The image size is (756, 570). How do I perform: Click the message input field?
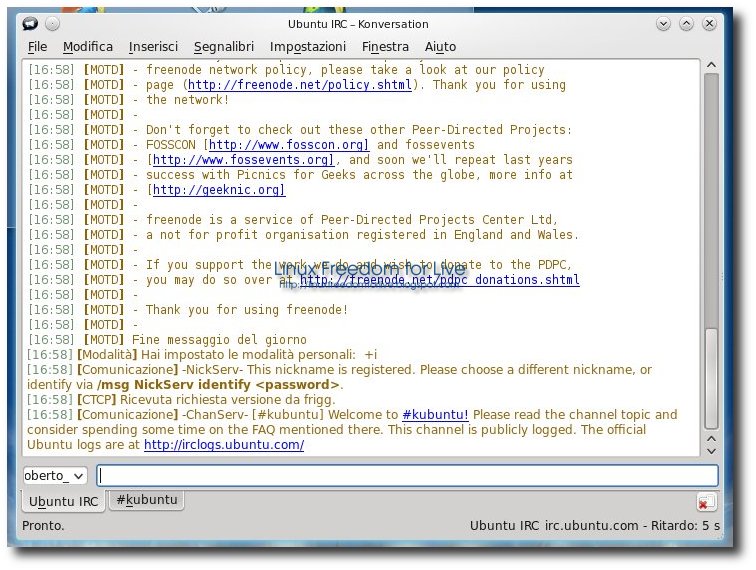(x=407, y=475)
